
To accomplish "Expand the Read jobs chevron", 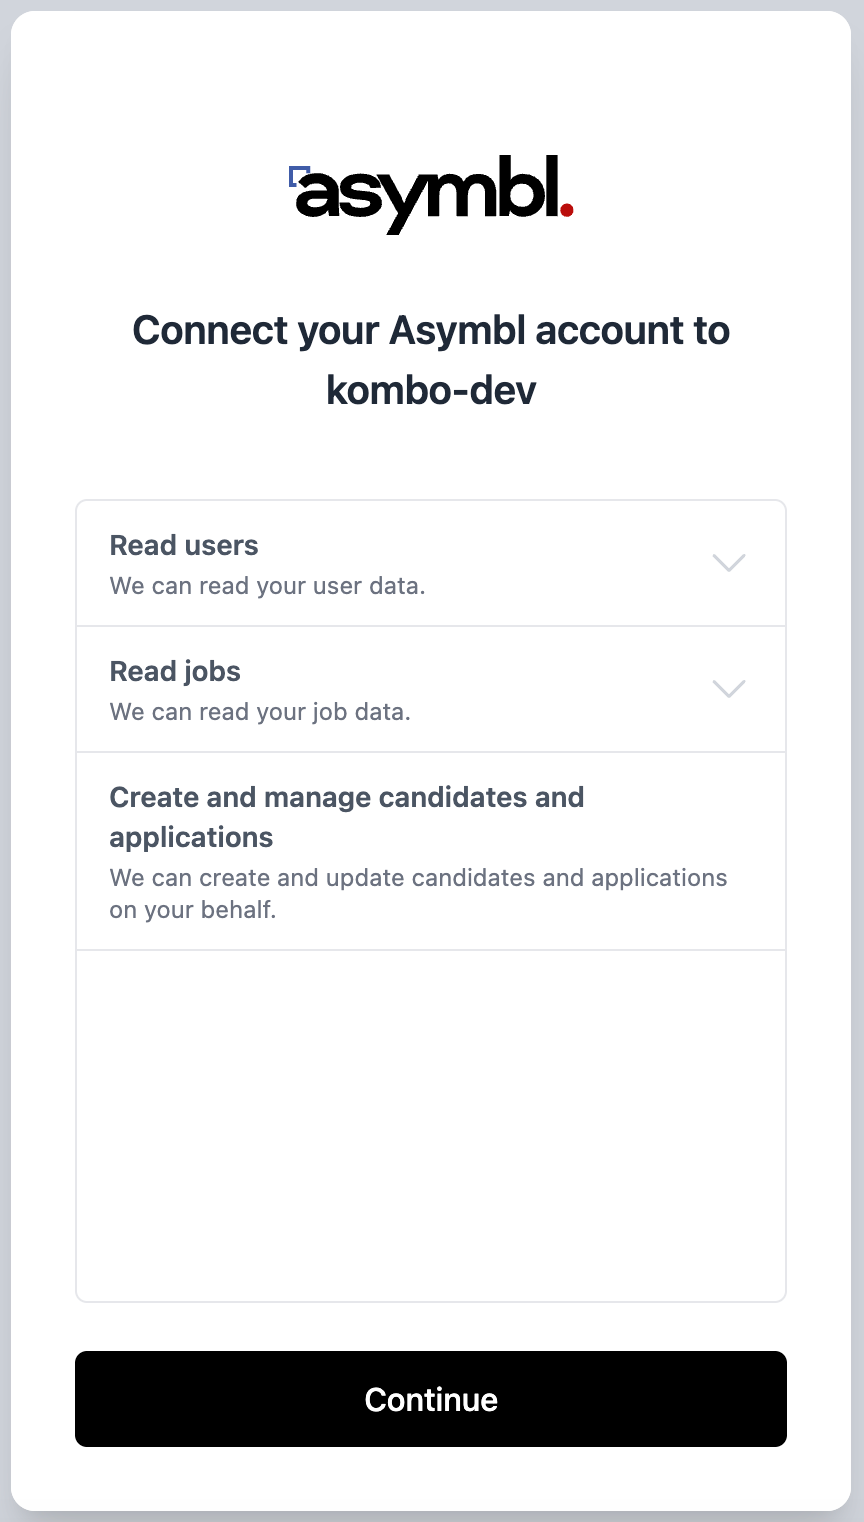I will coord(728,689).
